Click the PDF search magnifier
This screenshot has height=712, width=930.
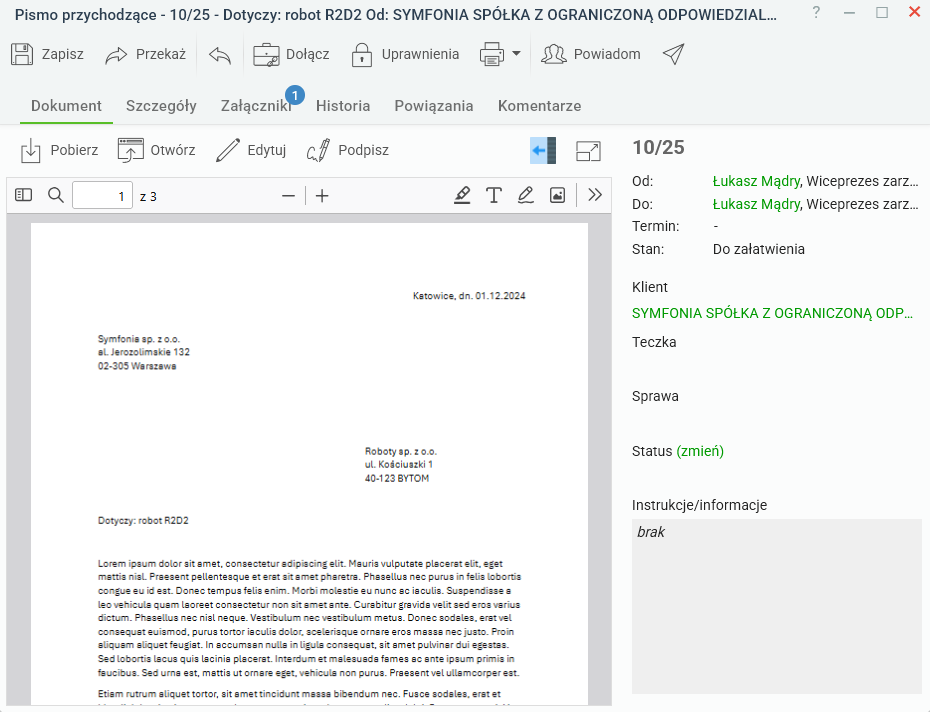[x=56, y=195]
